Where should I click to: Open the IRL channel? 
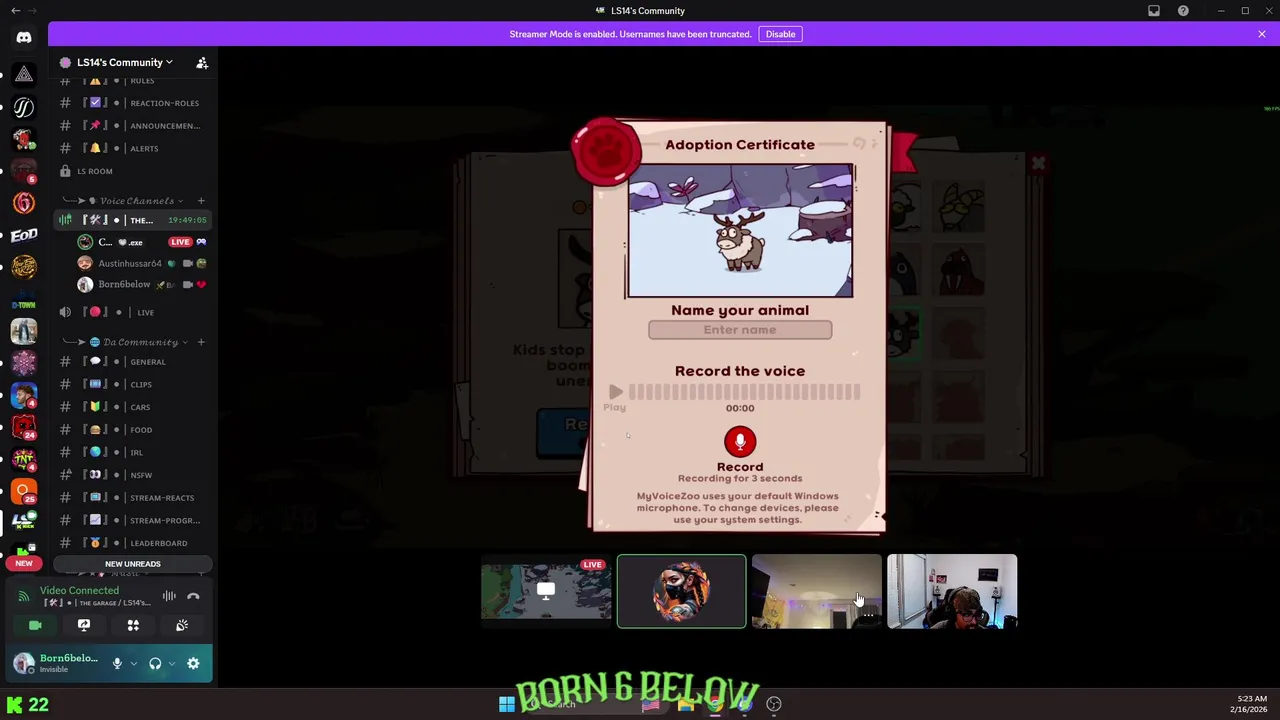tap(134, 452)
